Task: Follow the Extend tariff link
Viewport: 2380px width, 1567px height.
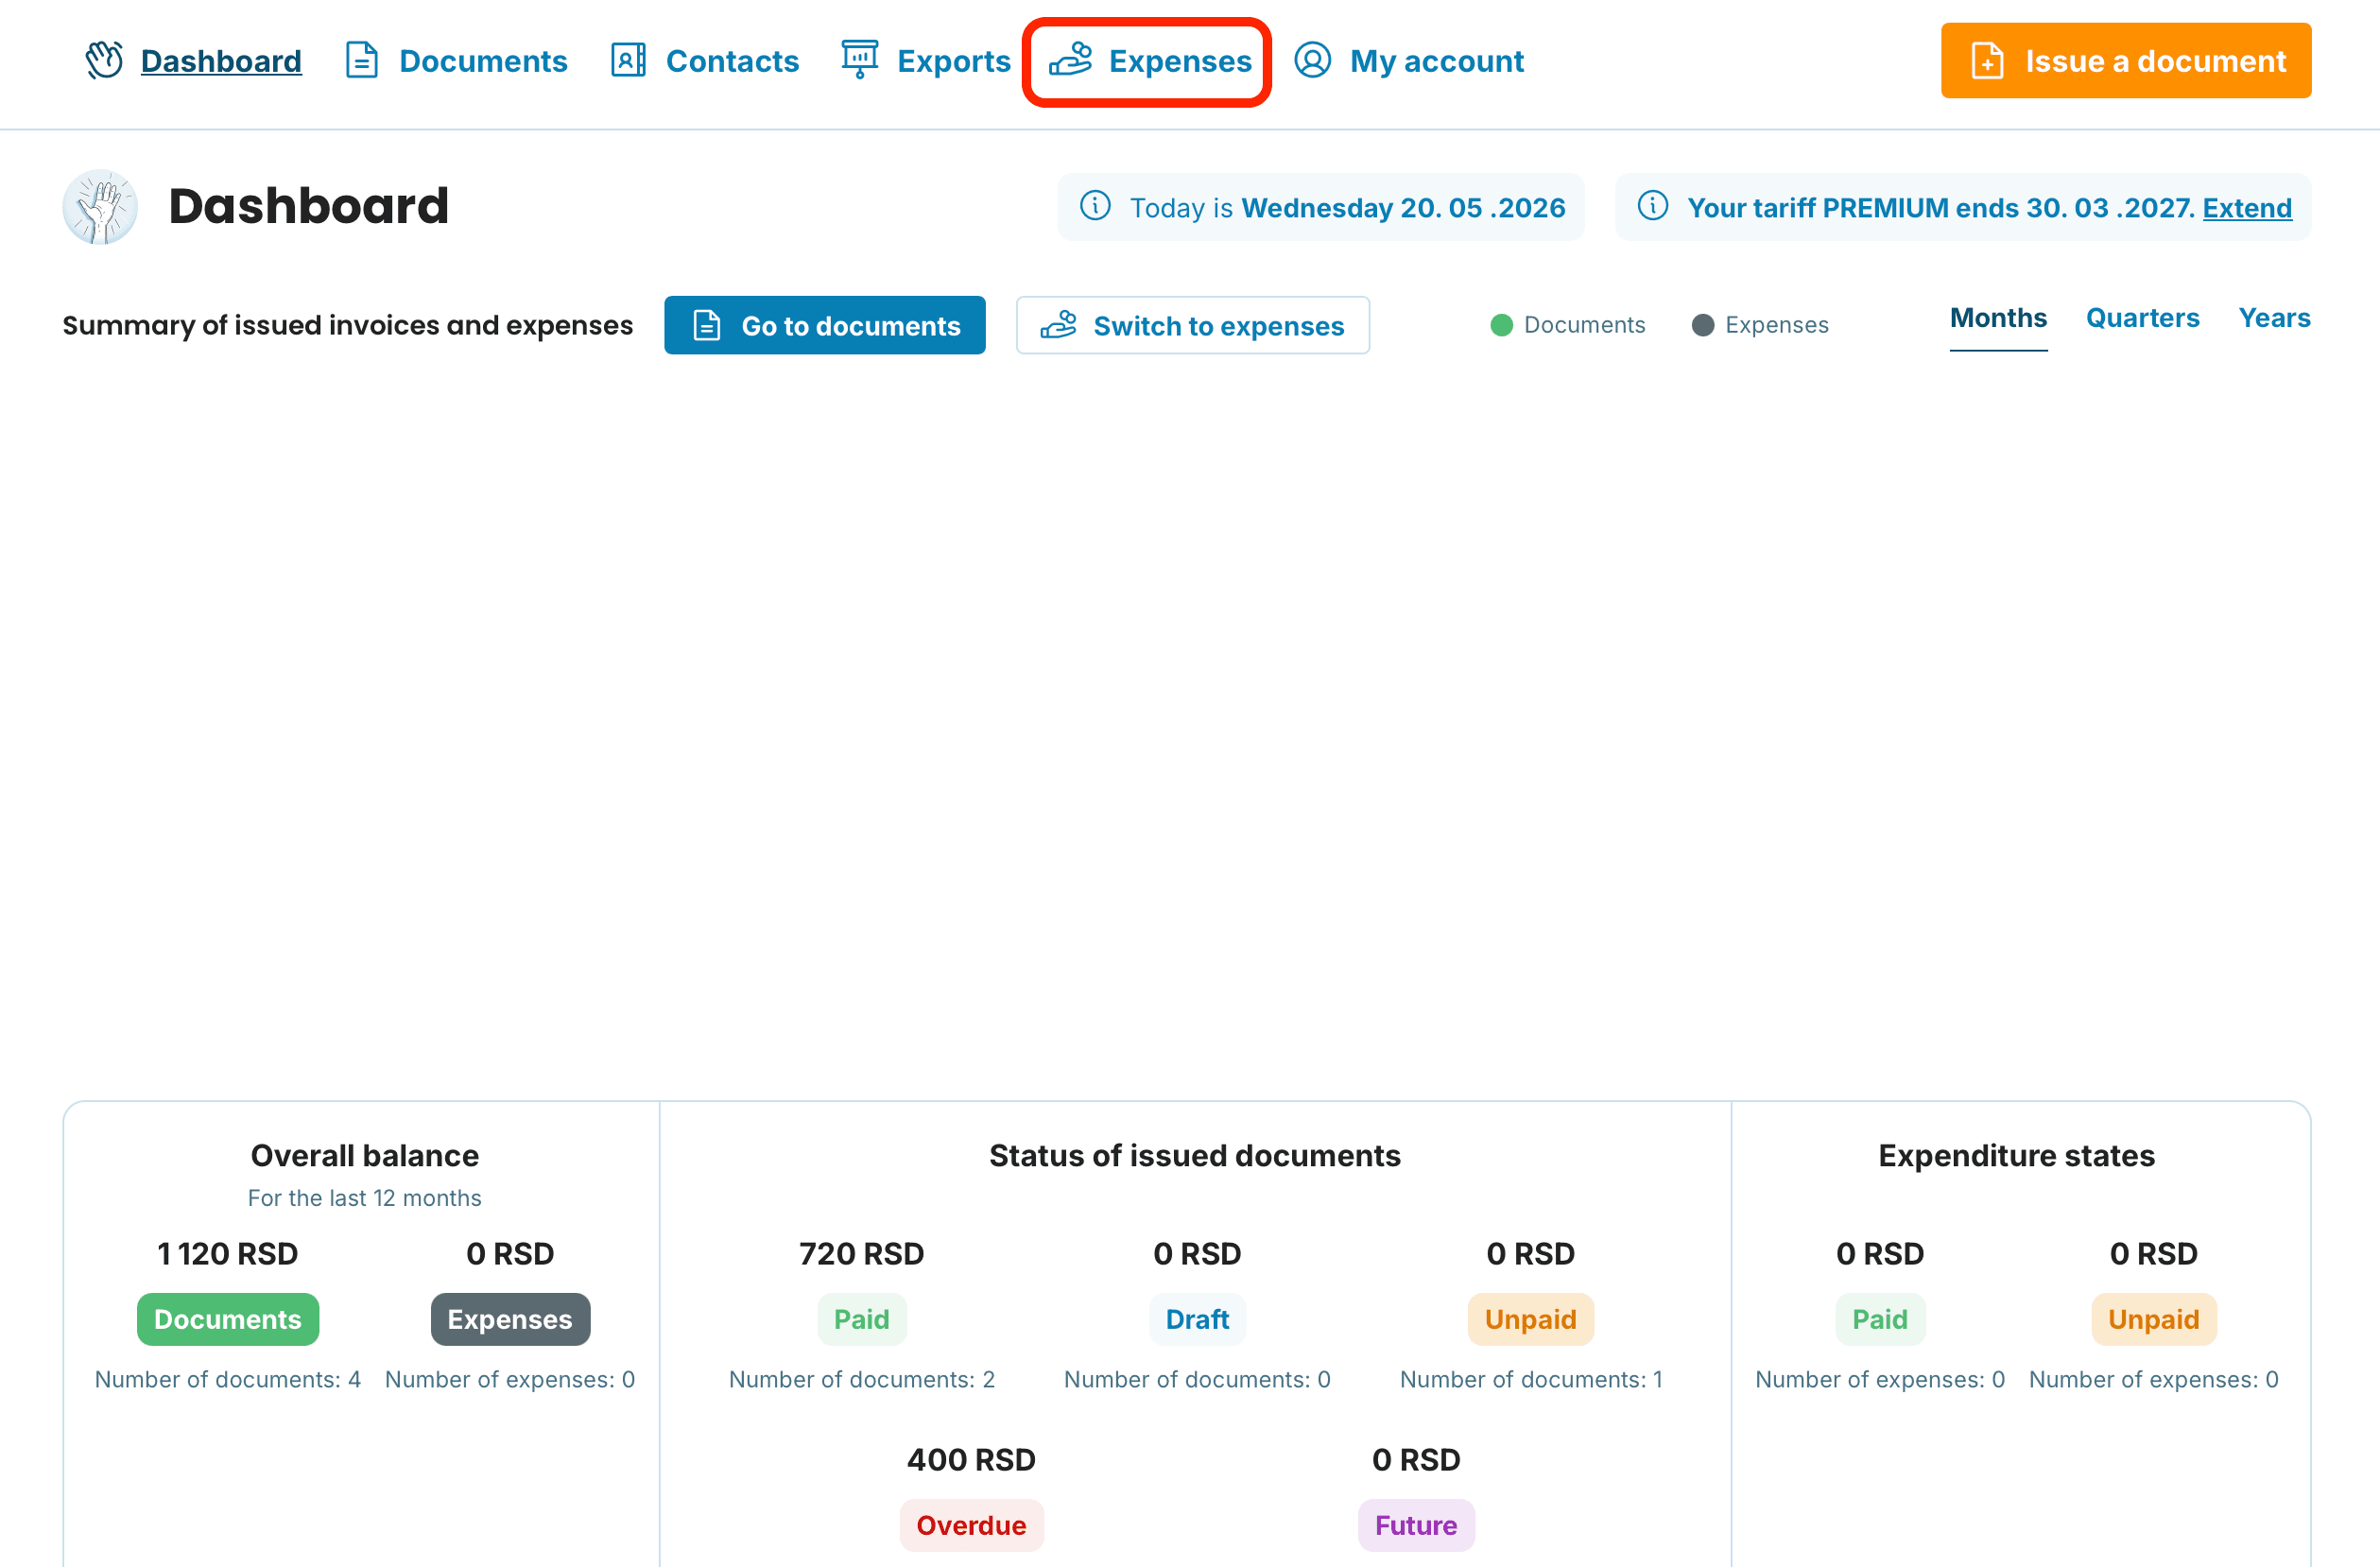Action: 2247,208
